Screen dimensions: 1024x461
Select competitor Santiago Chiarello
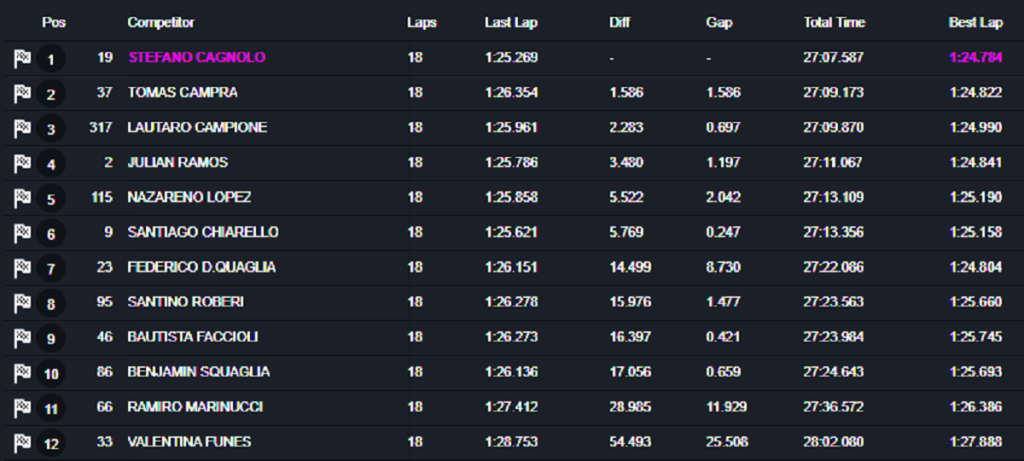click(x=203, y=232)
